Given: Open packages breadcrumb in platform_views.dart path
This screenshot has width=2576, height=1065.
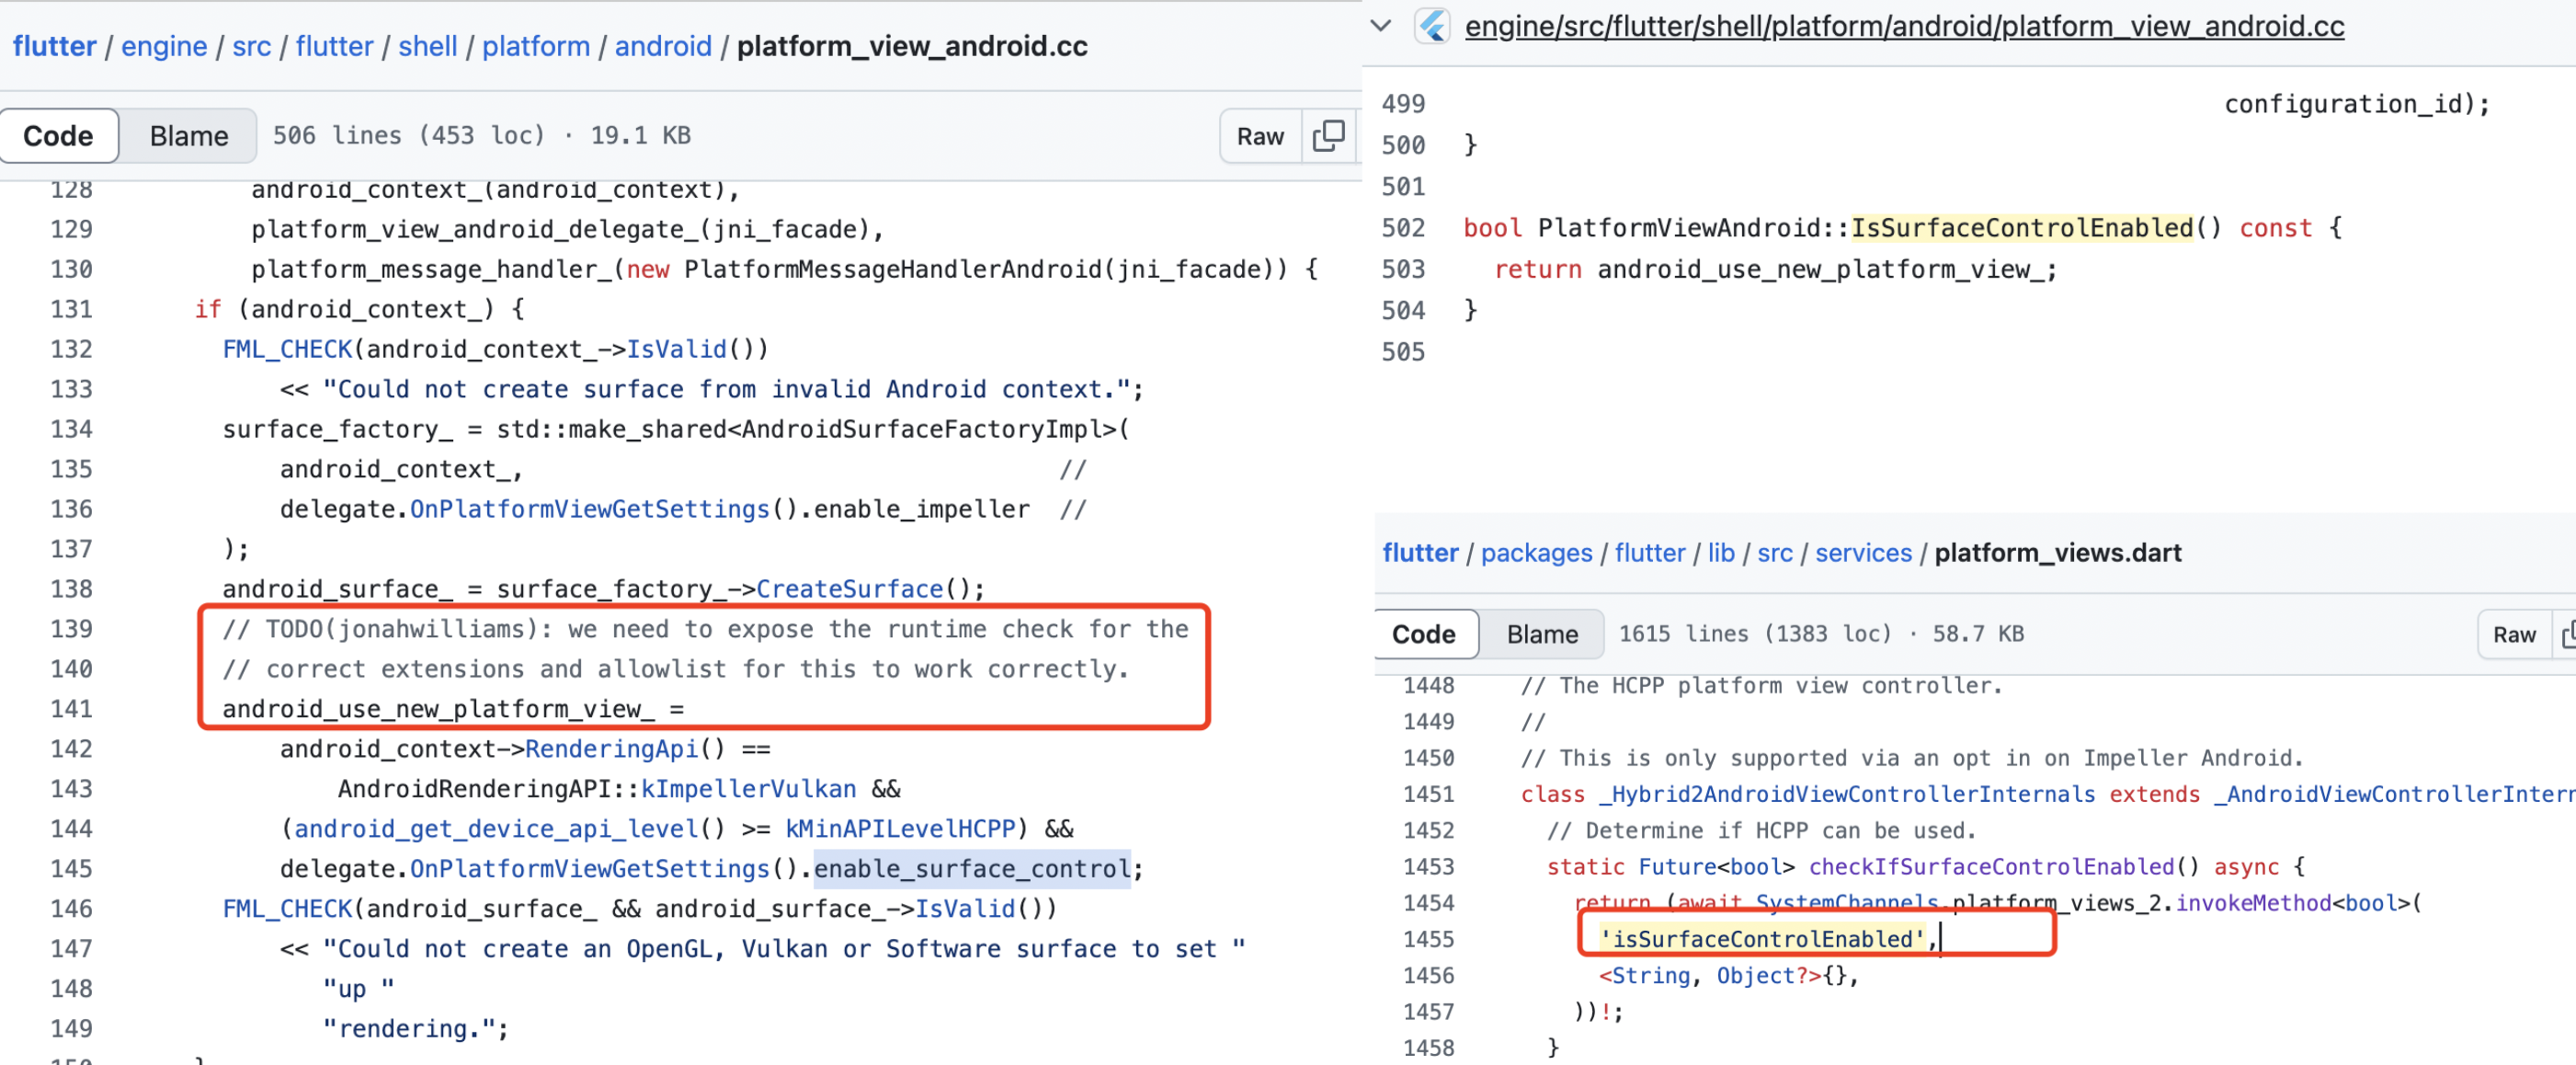Looking at the screenshot, I should 1536,553.
